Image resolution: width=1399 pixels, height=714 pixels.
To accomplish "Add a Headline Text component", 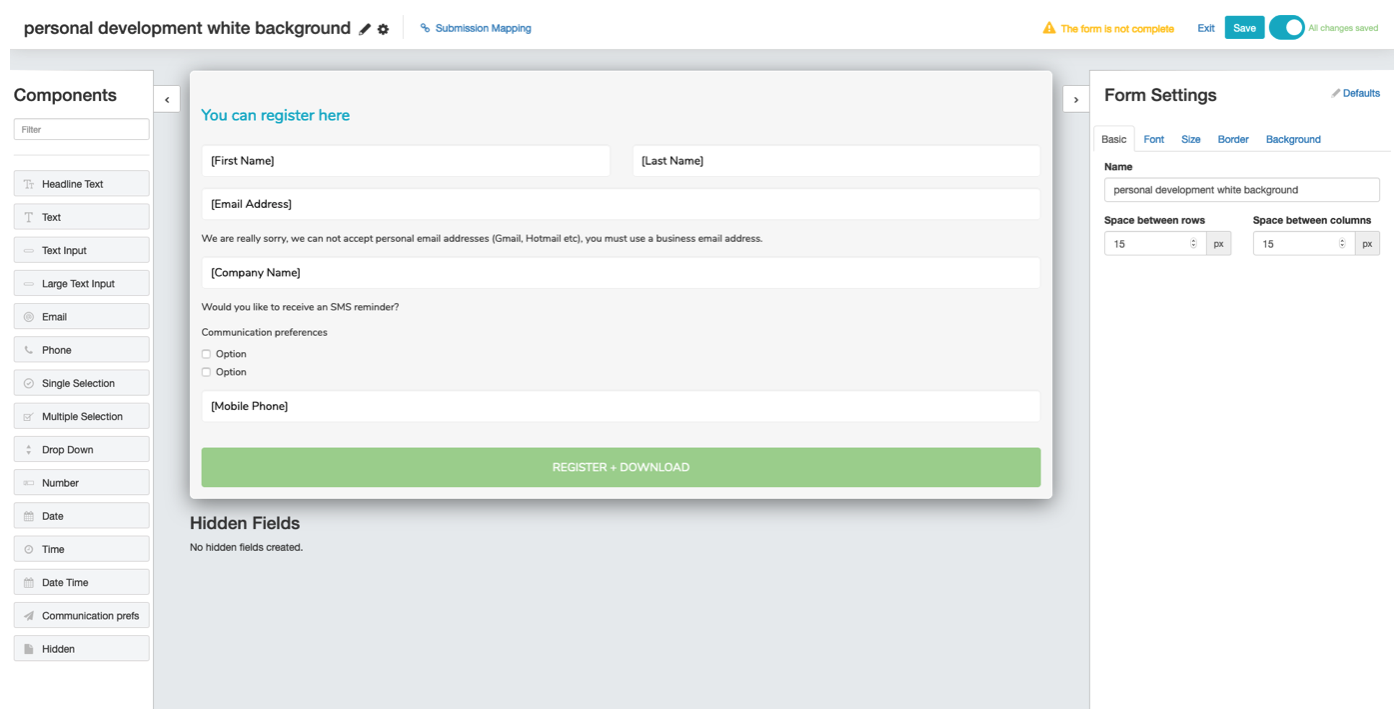I will click(x=82, y=184).
